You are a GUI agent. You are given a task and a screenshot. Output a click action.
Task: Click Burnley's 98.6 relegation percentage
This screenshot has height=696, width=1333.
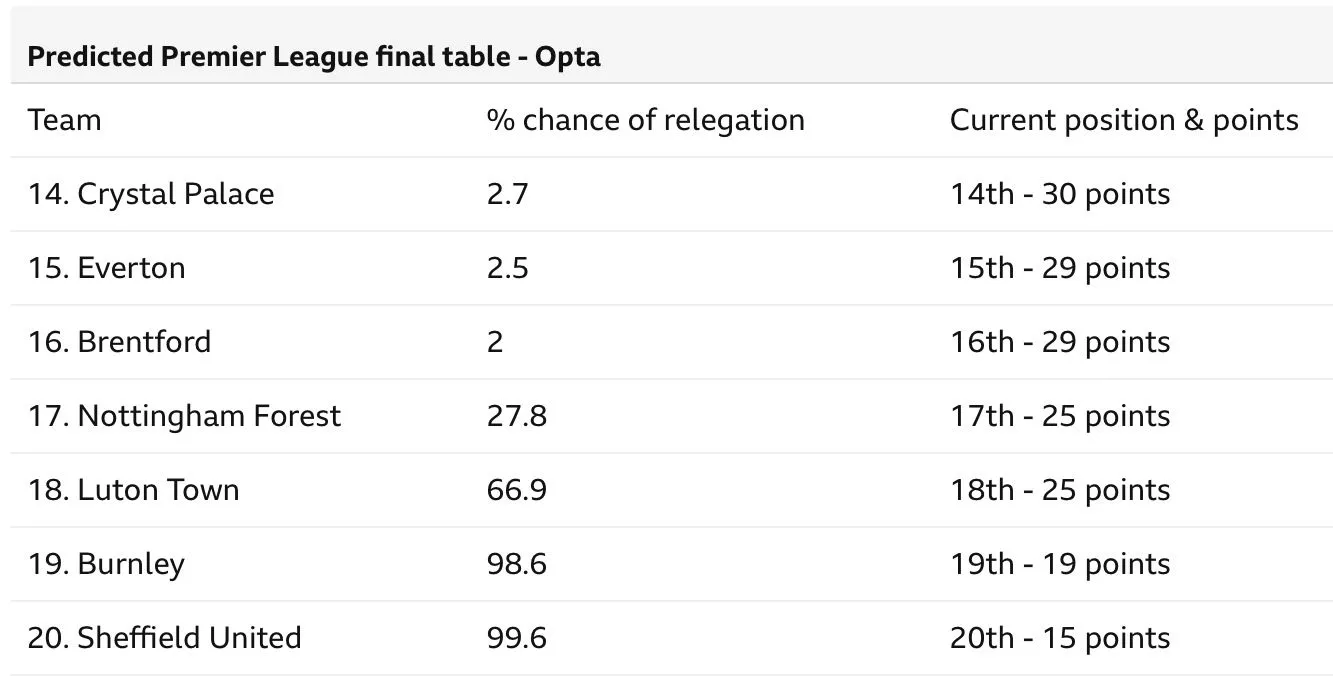point(516,564)
